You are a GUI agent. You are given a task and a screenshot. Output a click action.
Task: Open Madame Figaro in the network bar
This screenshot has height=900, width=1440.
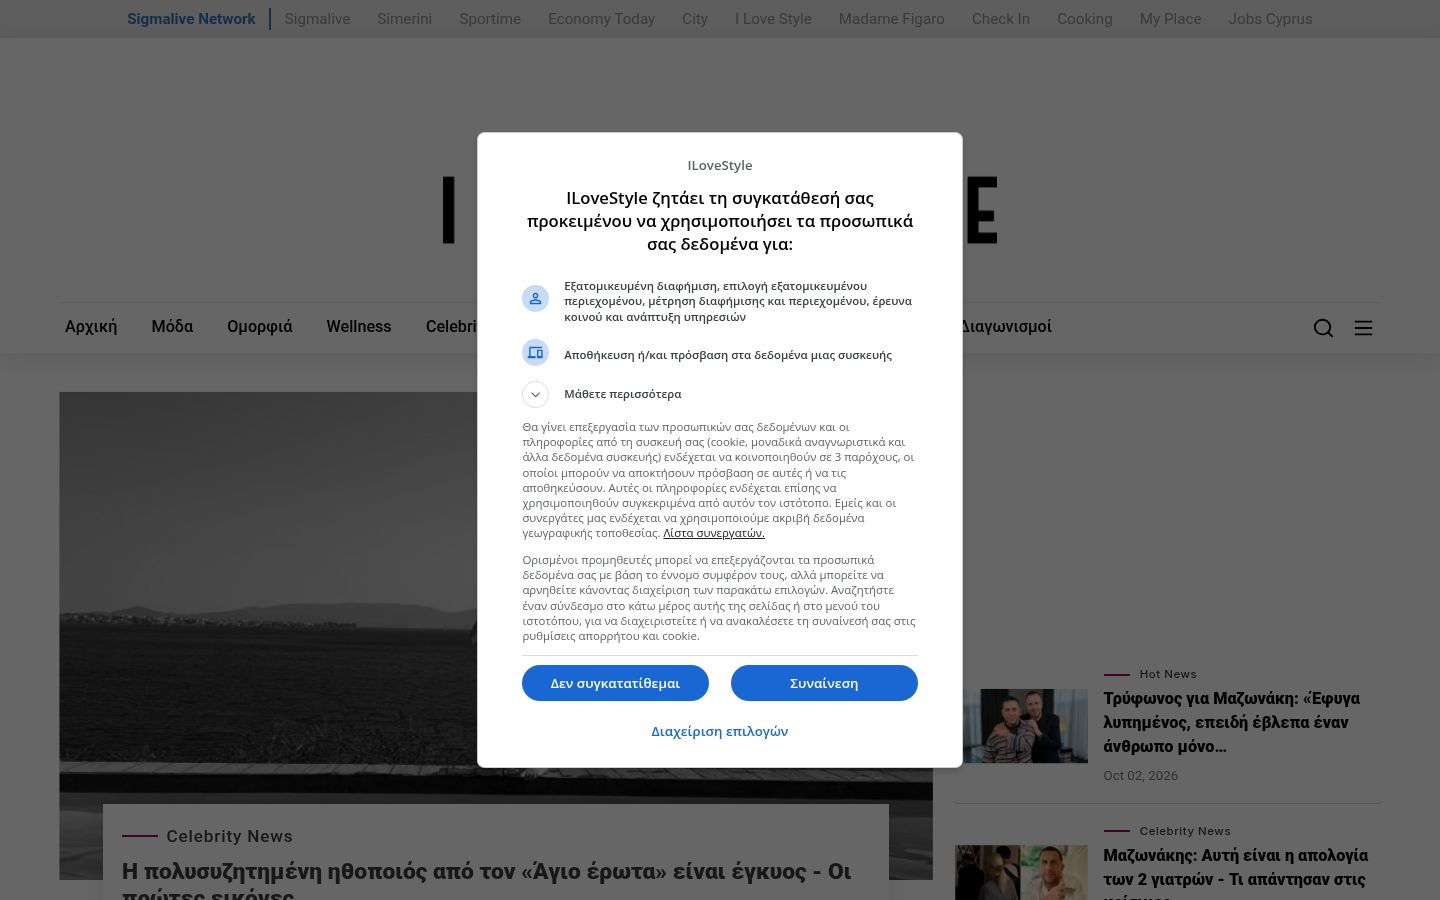[x=892, y=19]
